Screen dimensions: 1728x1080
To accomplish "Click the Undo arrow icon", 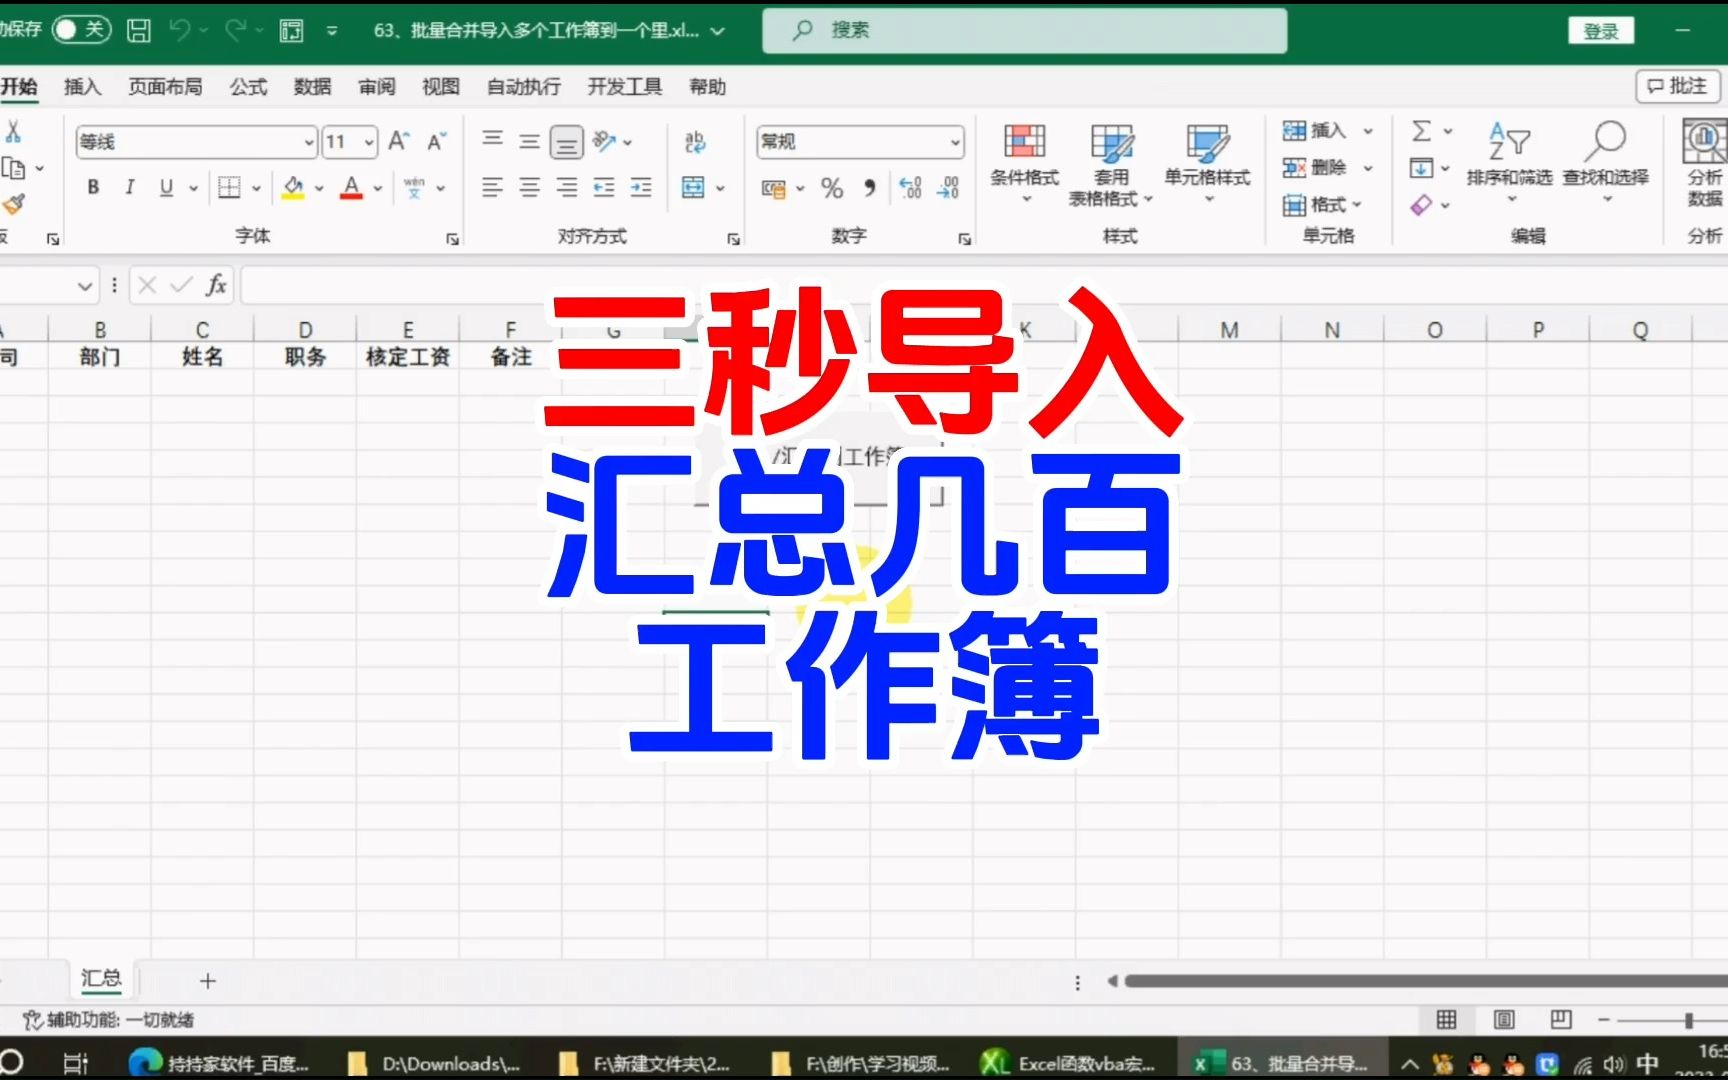I will pos(180,30).
